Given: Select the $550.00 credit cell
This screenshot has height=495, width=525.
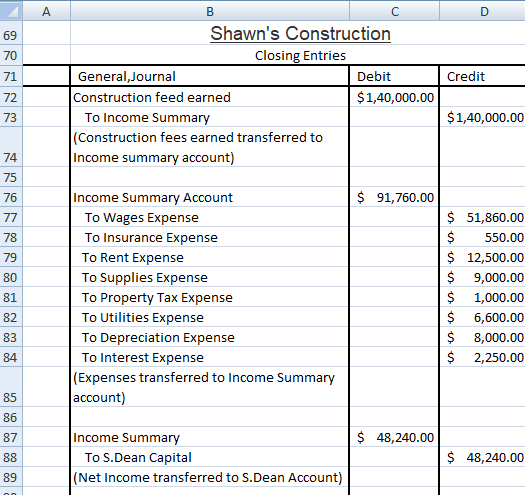Looking at the screenshot, I should pyautogui.click(x=482, y=237).
